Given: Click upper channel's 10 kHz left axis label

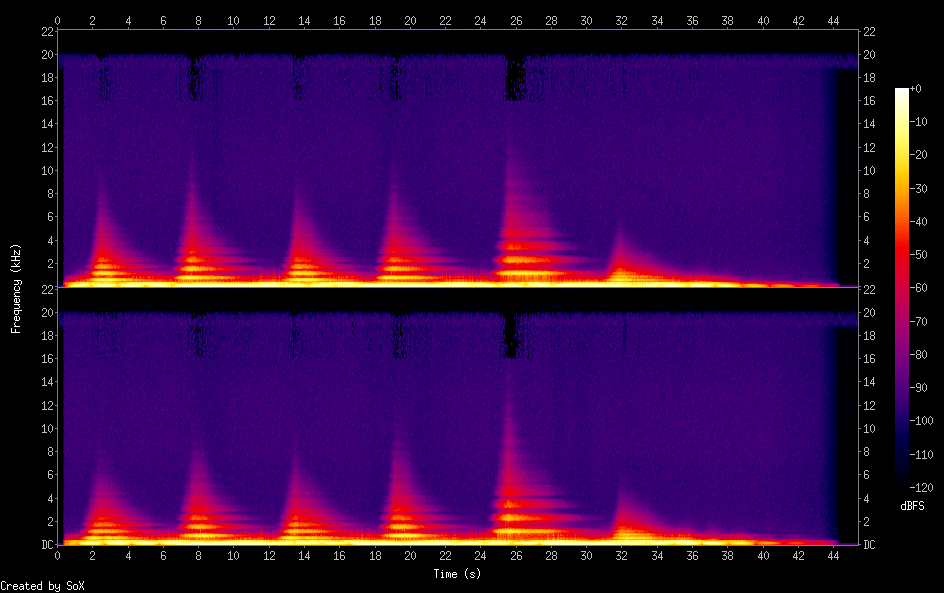Looking at the screenshot, I should pos(46,170).
